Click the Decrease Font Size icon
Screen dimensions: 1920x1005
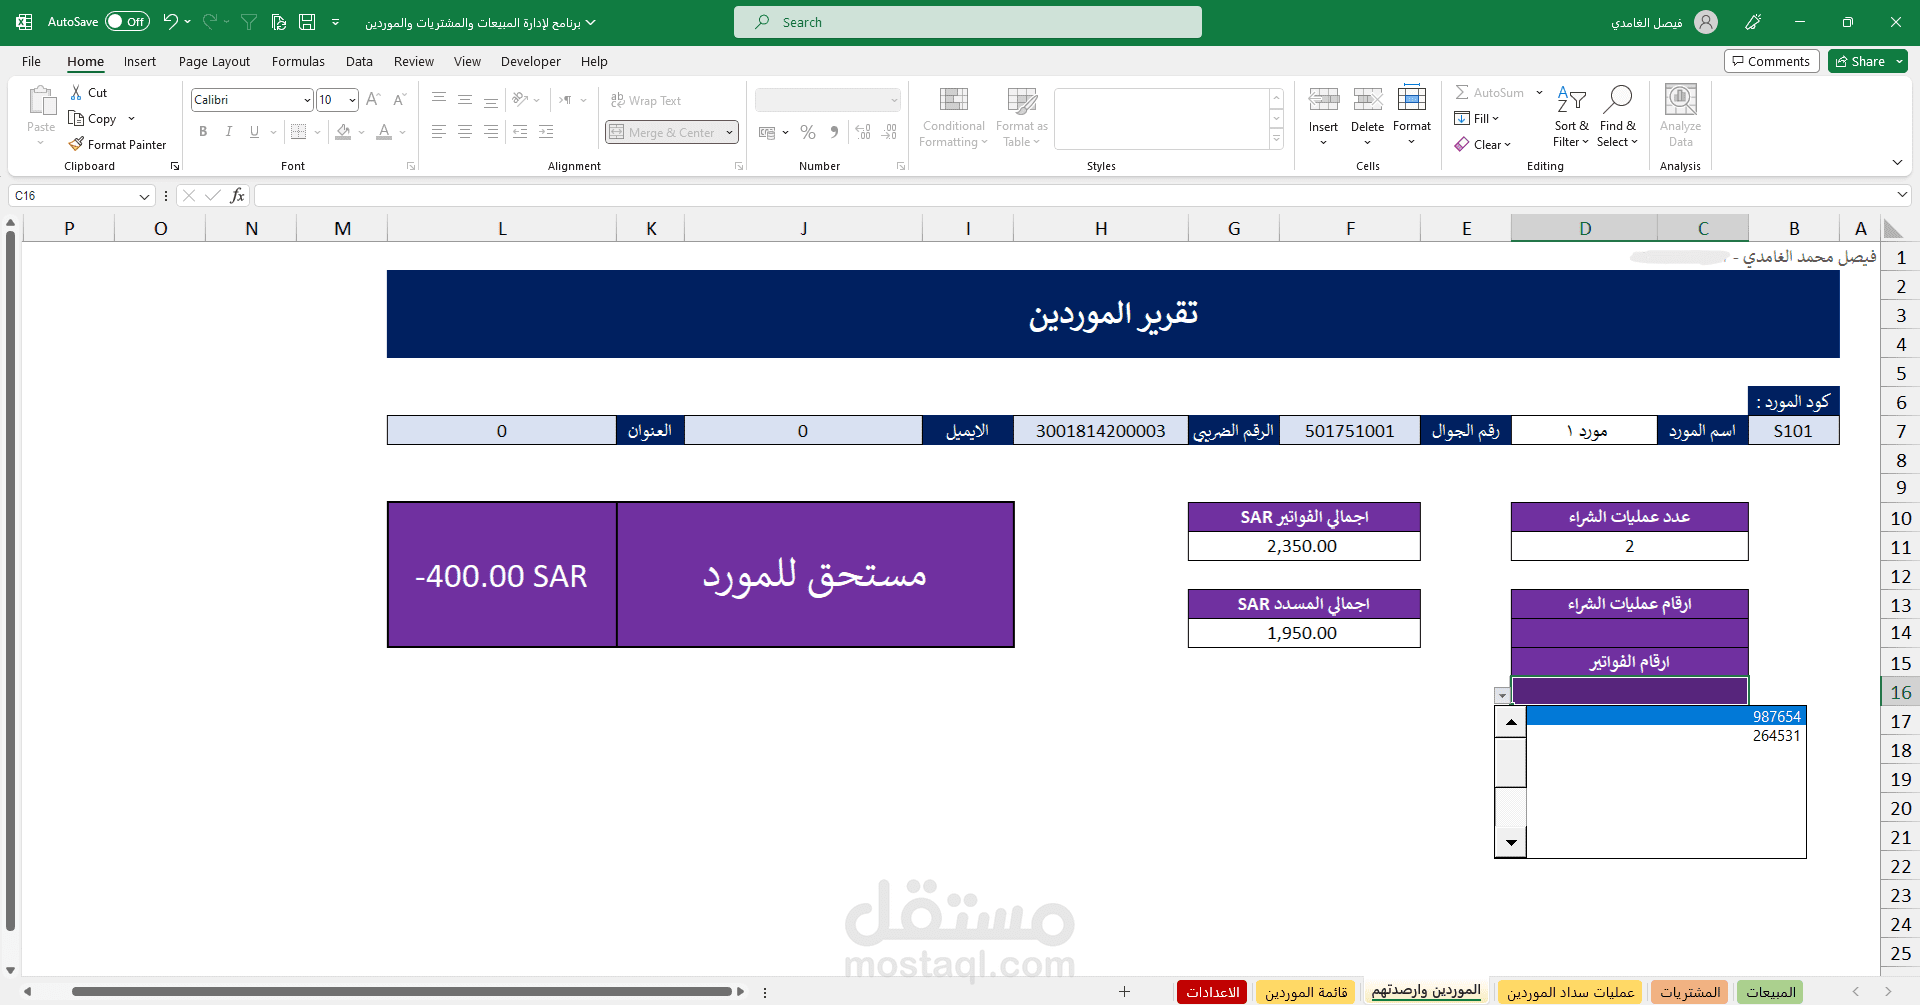(399, 99)
